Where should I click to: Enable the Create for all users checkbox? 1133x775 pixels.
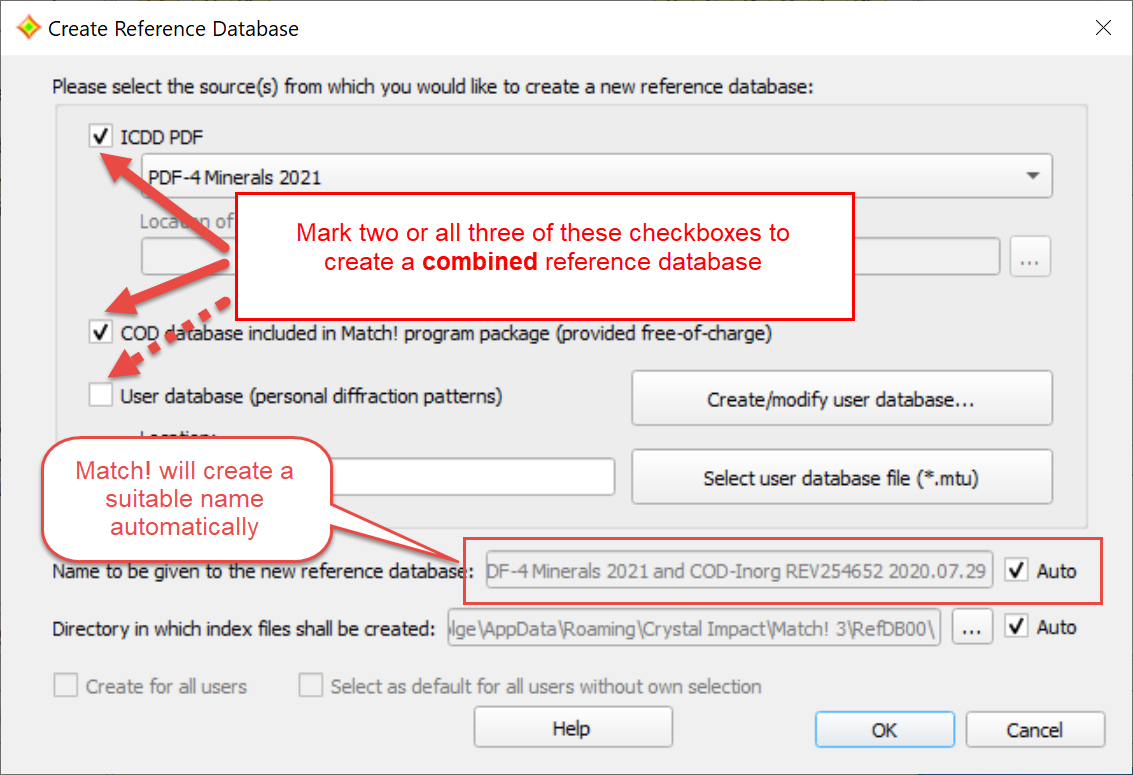coord(65,686)
